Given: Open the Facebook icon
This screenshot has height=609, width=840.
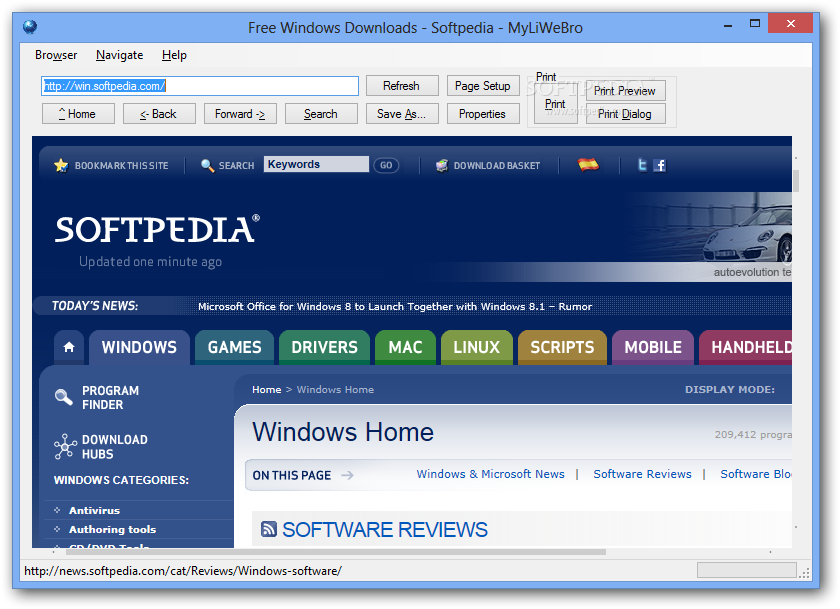Looking at the screenshot, I should tap(659, 166).
